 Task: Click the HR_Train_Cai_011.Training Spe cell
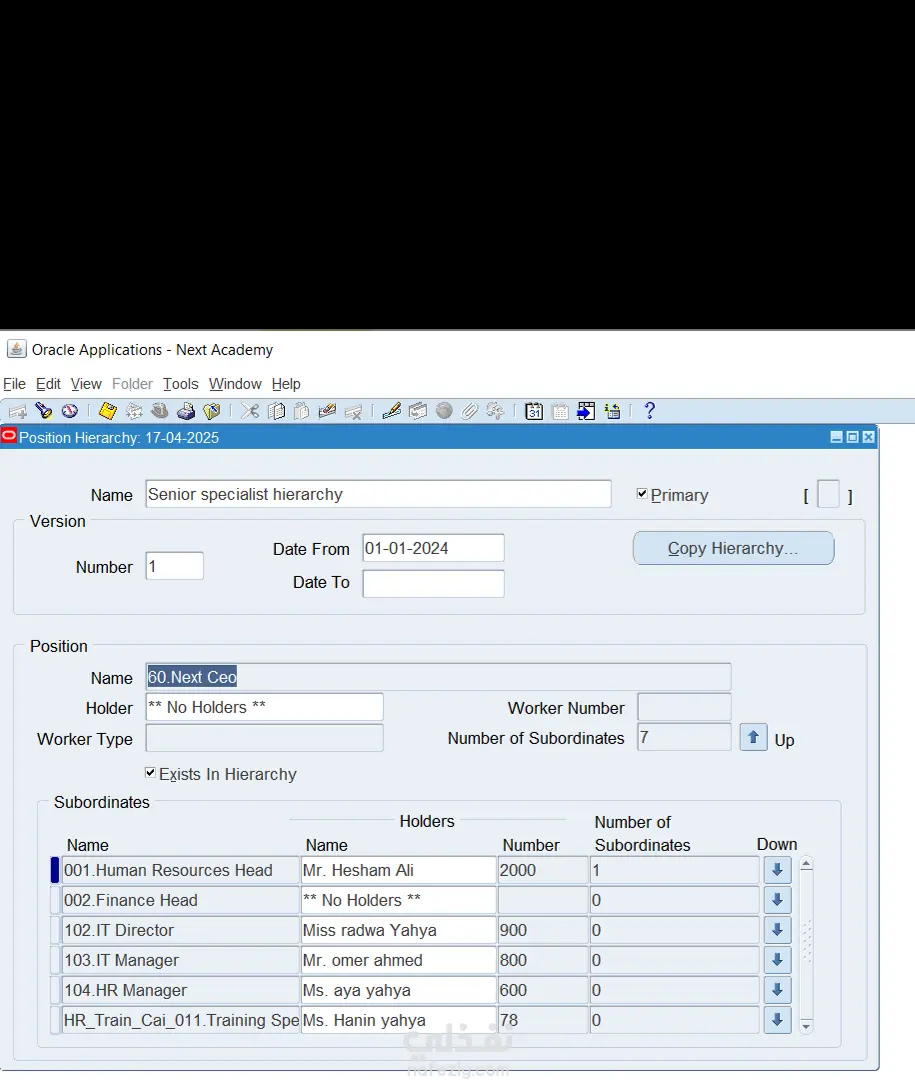point(181,1019)
